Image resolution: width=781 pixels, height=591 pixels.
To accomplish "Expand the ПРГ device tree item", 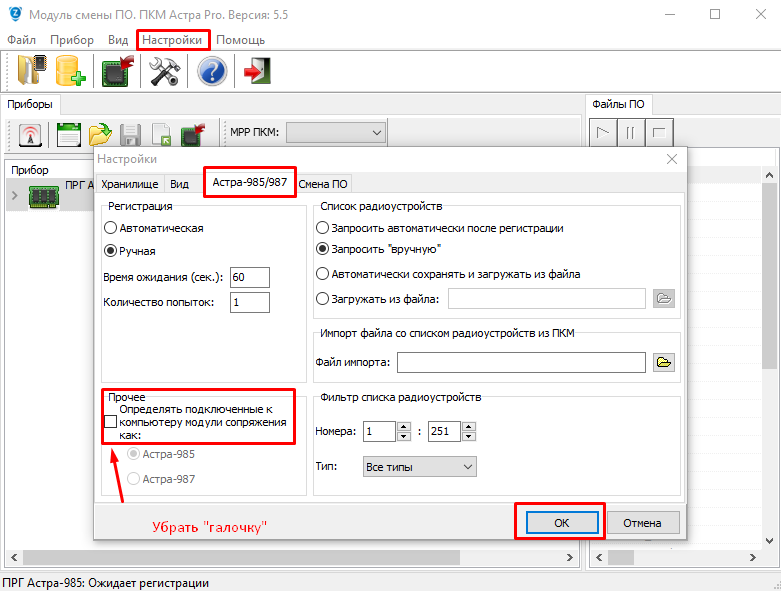I will (14, 195).
